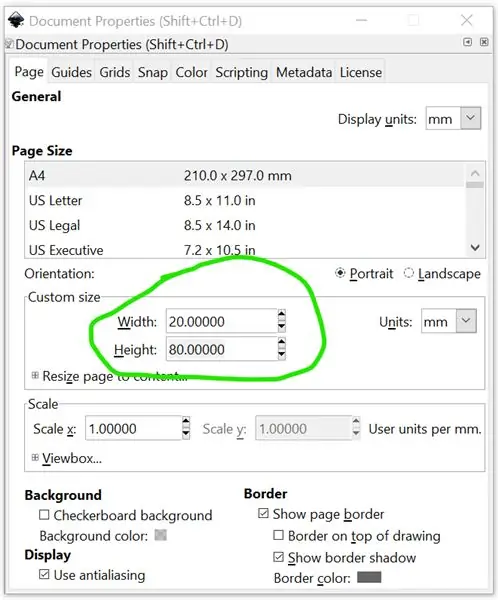Select US Legal page size
Image resolution: width=498 pixels, height=600 pixels.
tap(245, 225)
